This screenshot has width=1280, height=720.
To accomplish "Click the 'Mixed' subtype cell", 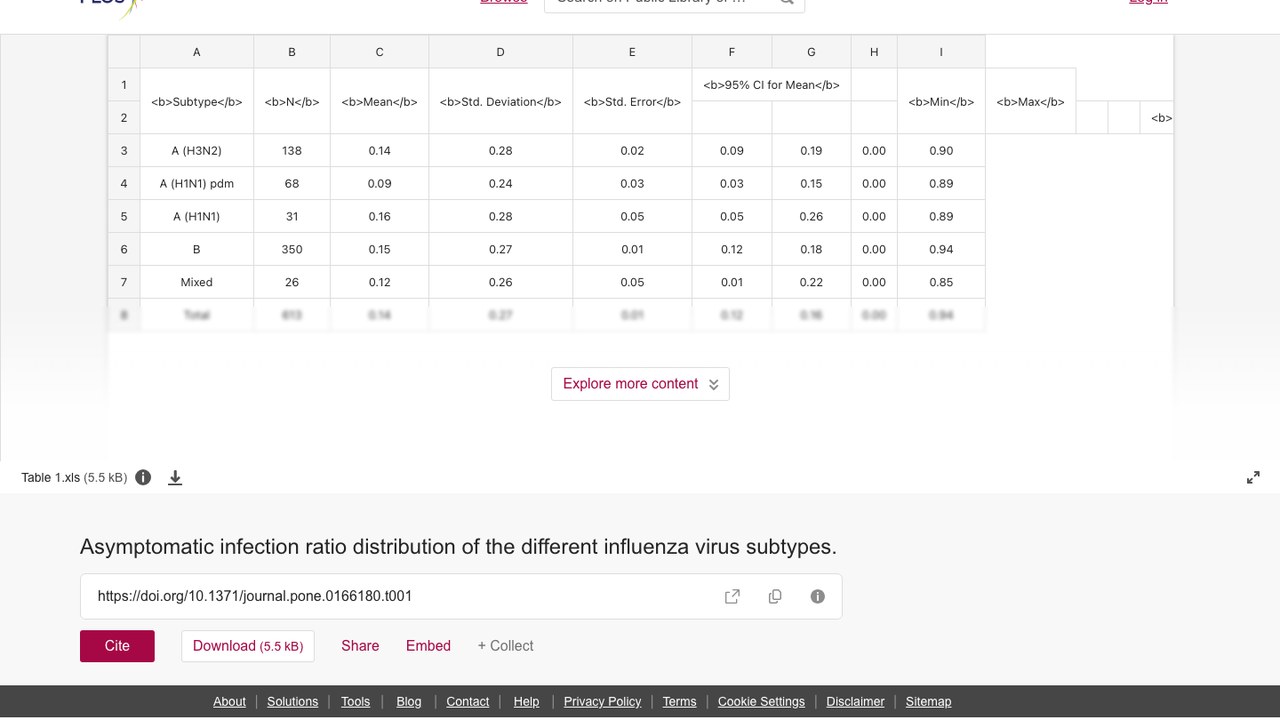I will point(197,282).
